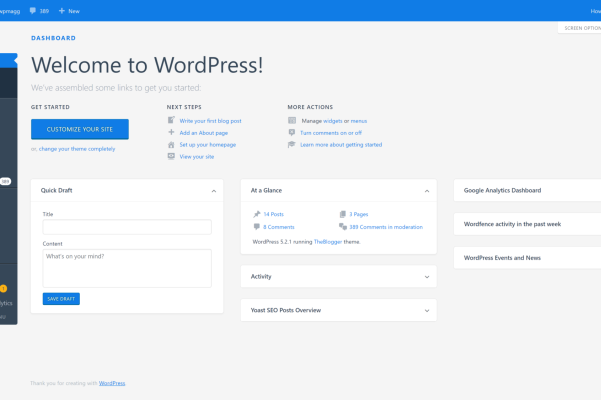601x400 pixels.
Task: Open the 8 Comments link
Action: 279,227
